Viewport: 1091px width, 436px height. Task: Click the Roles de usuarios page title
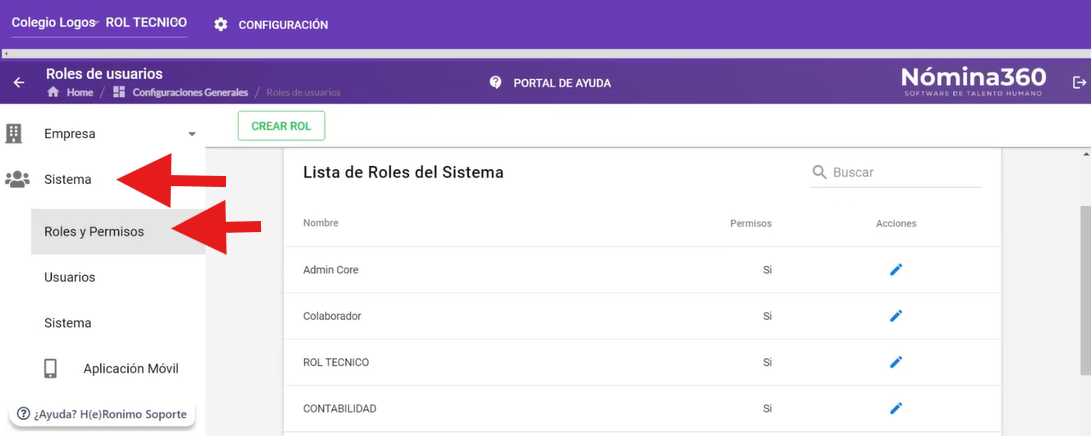tap(104, 74)
